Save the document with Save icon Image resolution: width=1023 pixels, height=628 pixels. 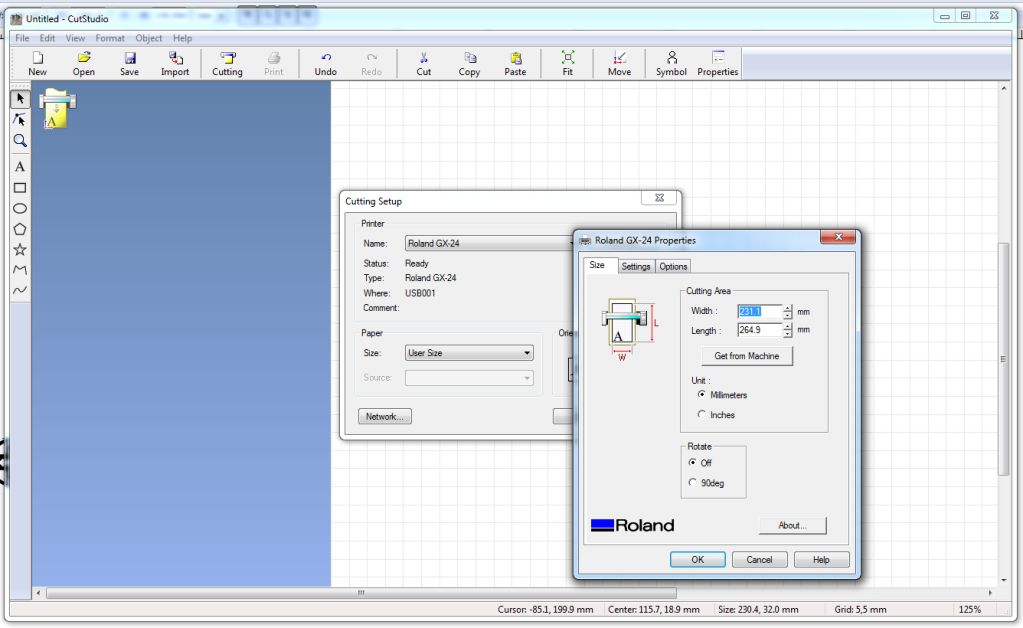coord(129,64)
